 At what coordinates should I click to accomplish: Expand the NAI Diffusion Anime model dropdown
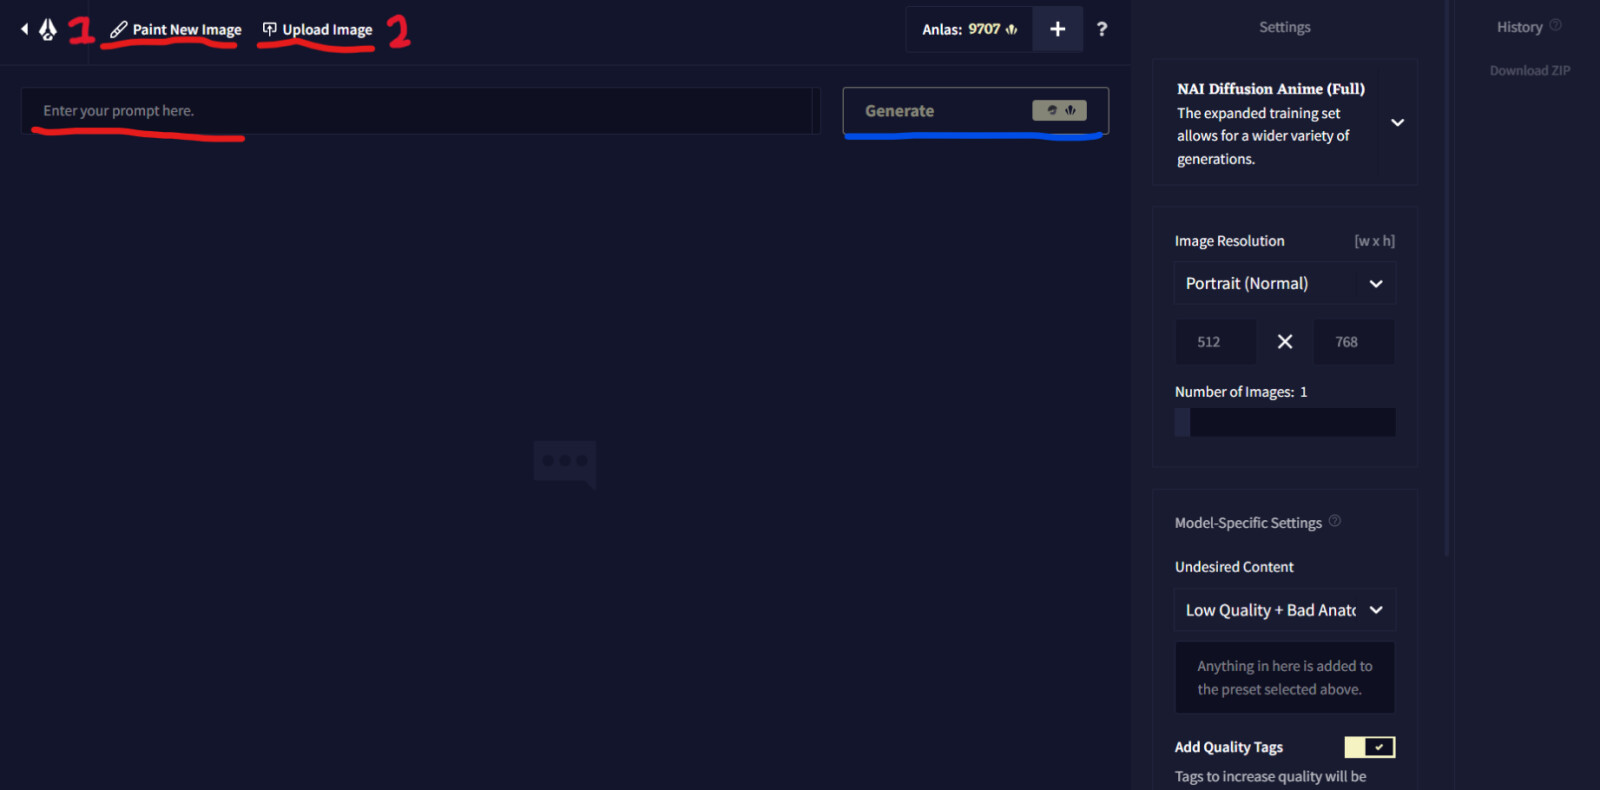click(1397, 122)
